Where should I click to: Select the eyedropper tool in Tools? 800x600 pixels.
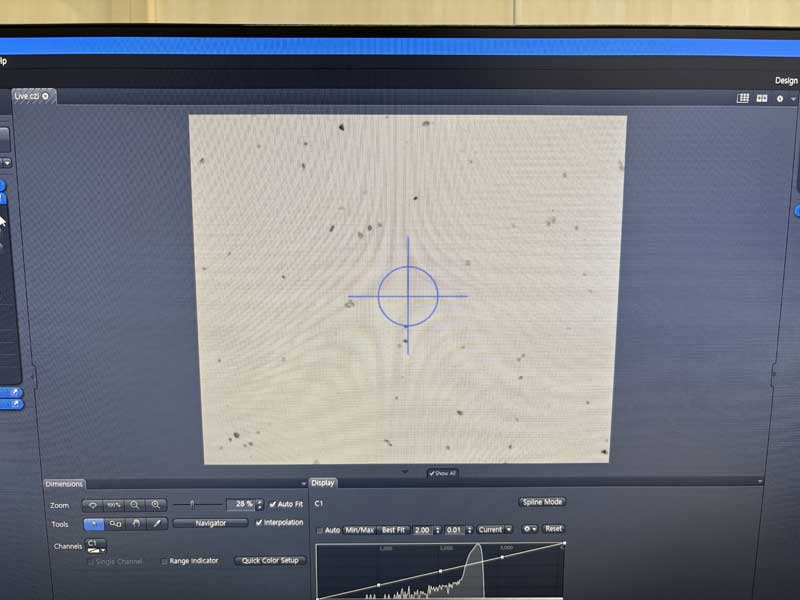click(157, 523)
